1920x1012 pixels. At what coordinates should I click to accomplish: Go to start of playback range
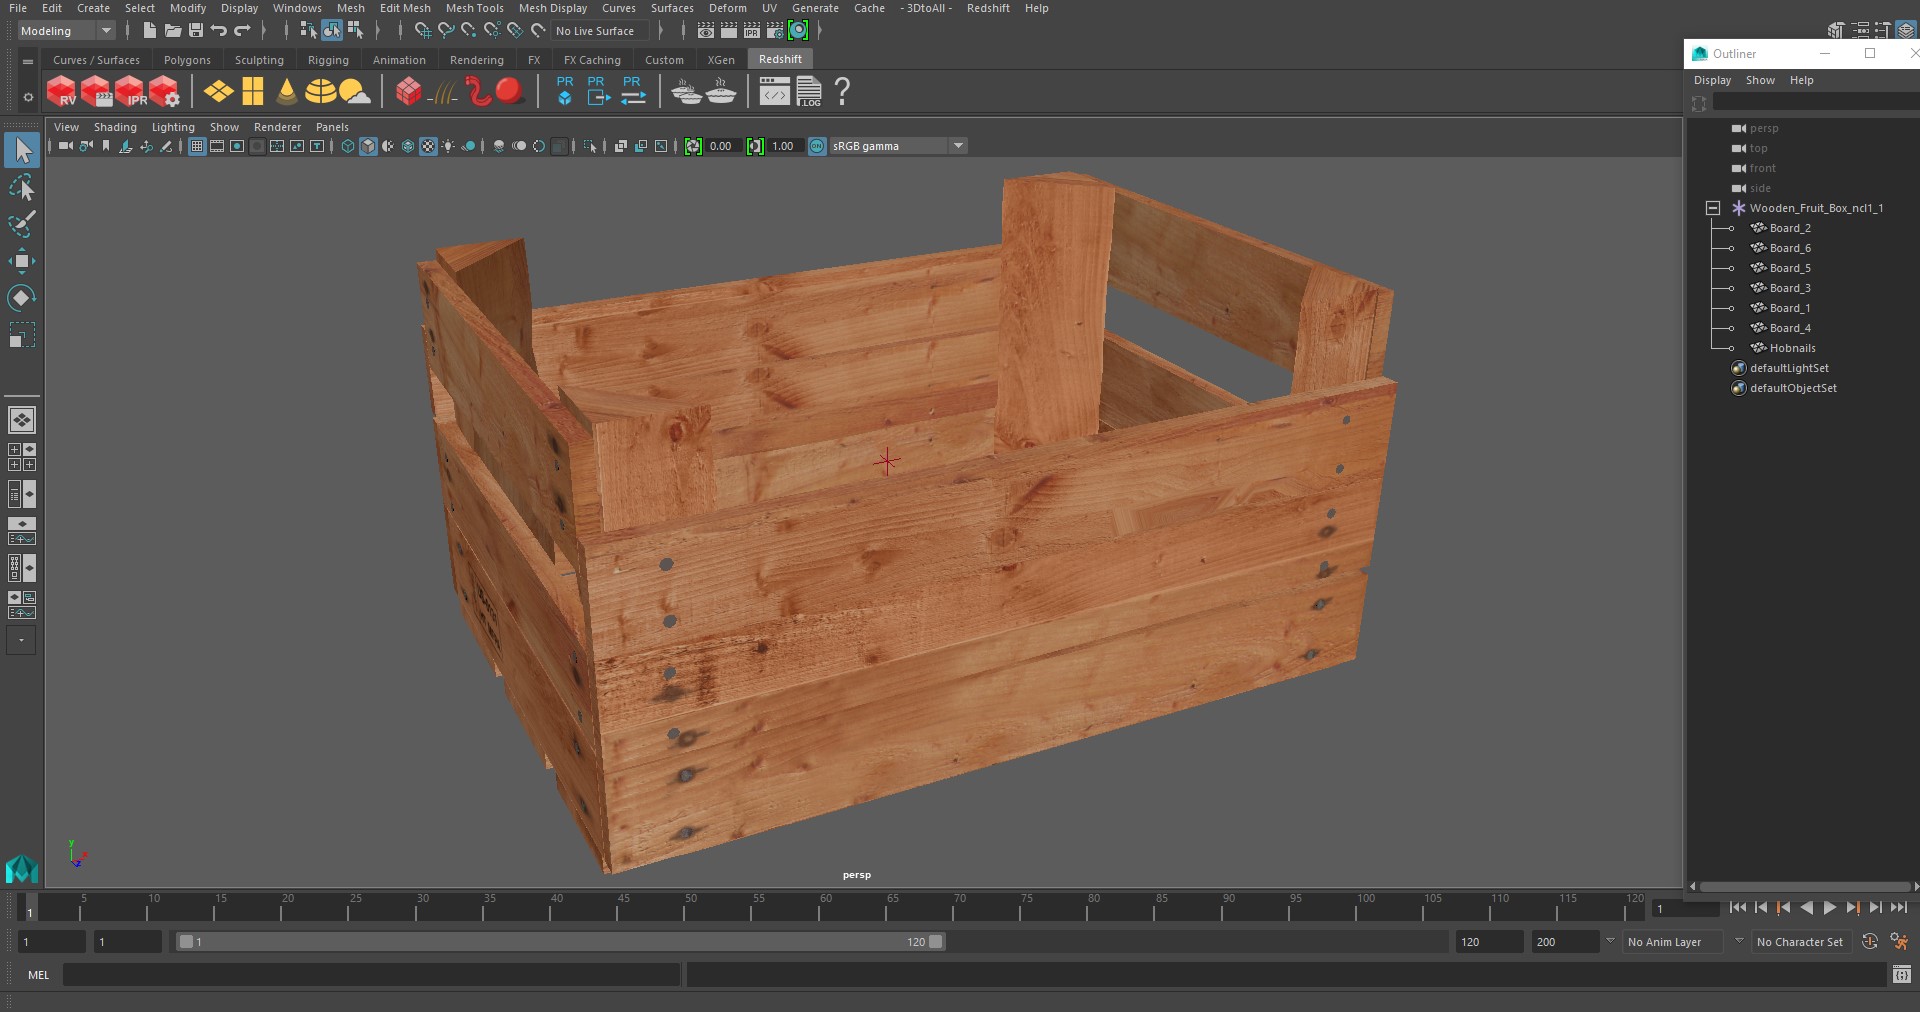click(x=1737, y=908)
